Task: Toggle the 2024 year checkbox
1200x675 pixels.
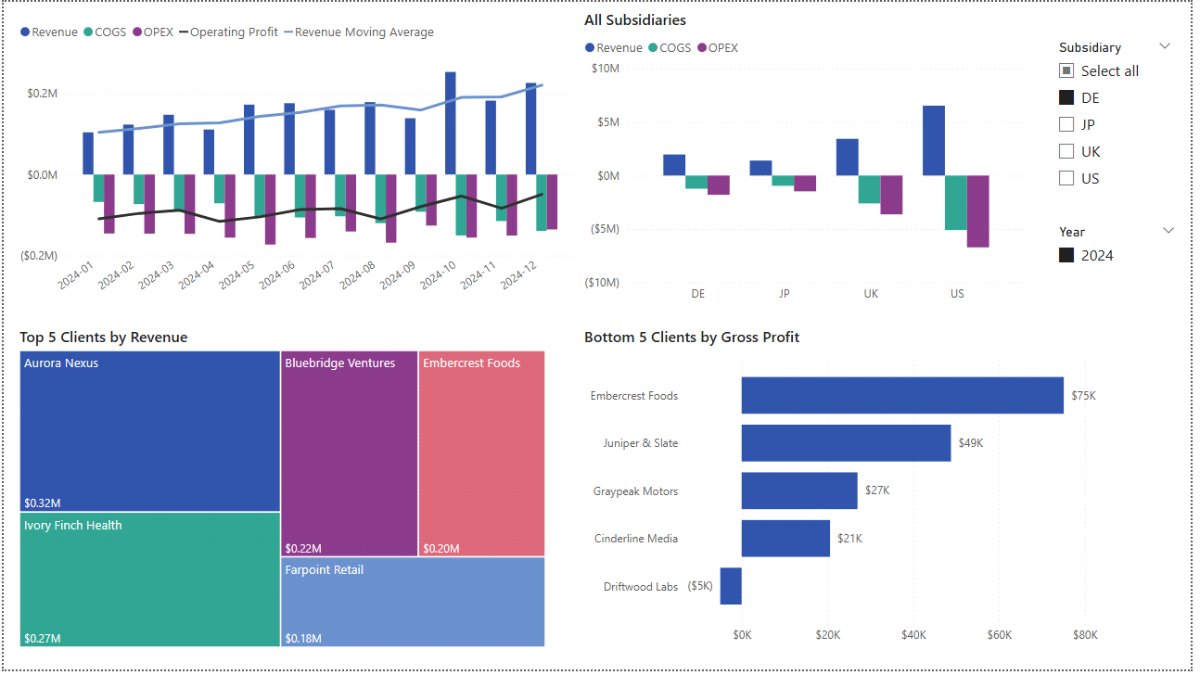Action: (x=1067, y=255)
